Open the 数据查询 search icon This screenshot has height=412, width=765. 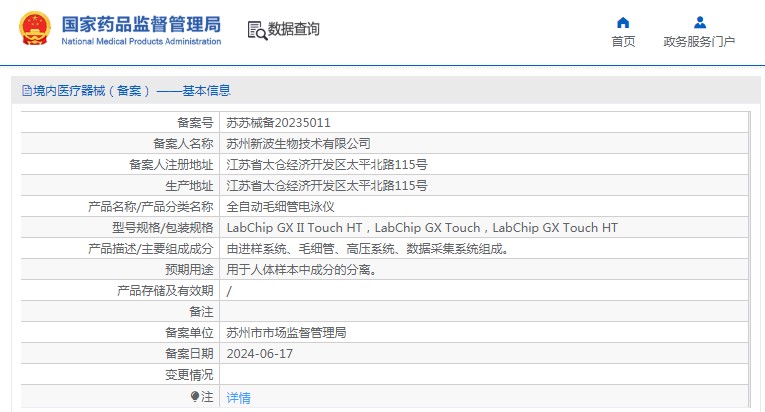point(257,30)
